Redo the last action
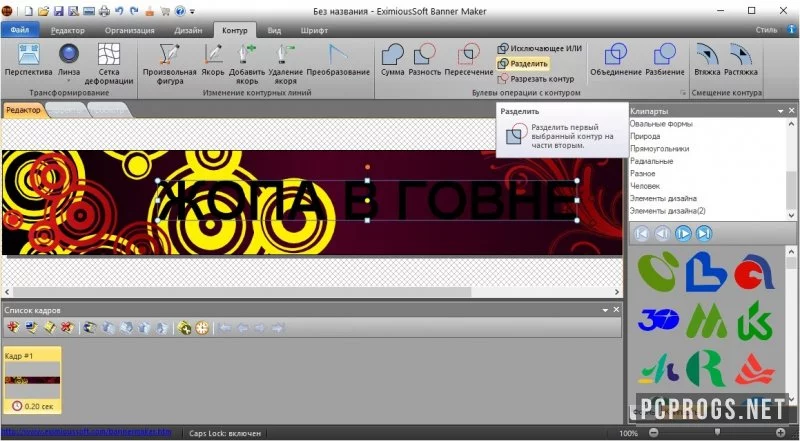Screen dimensions: 800x441 pos(134,11)
